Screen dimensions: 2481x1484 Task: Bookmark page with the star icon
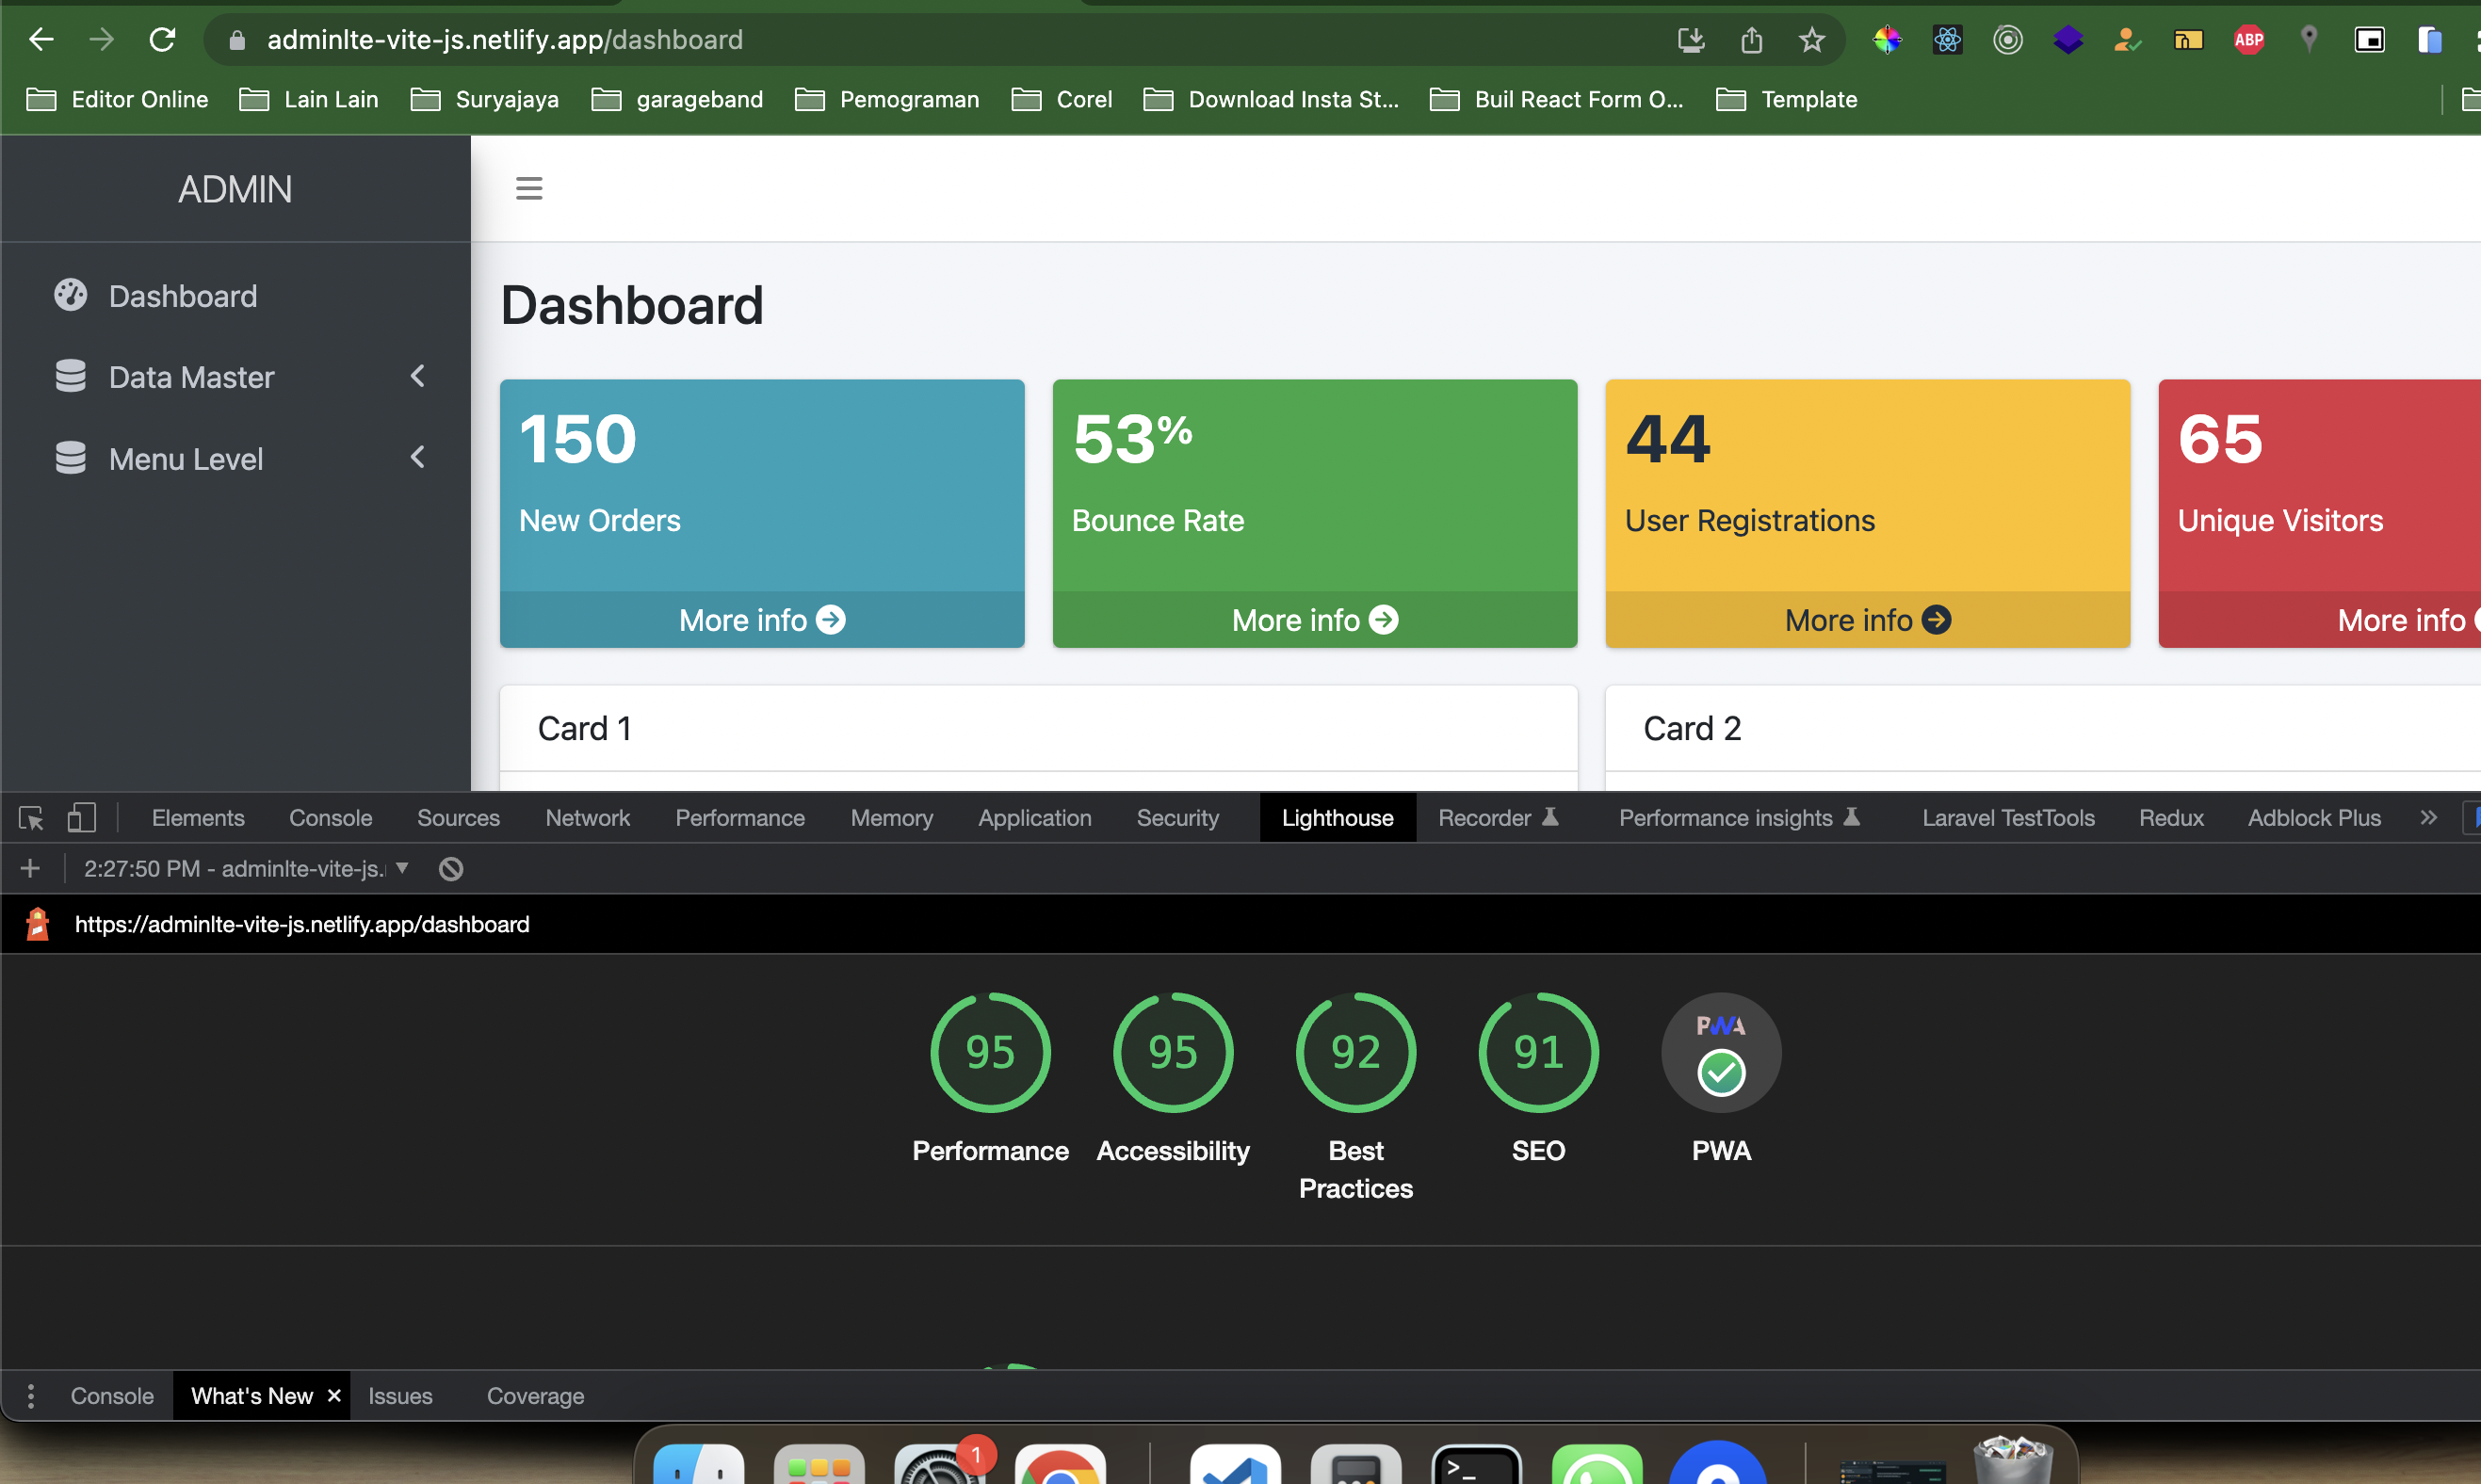pyautogui.click(x=1811, y=40)
